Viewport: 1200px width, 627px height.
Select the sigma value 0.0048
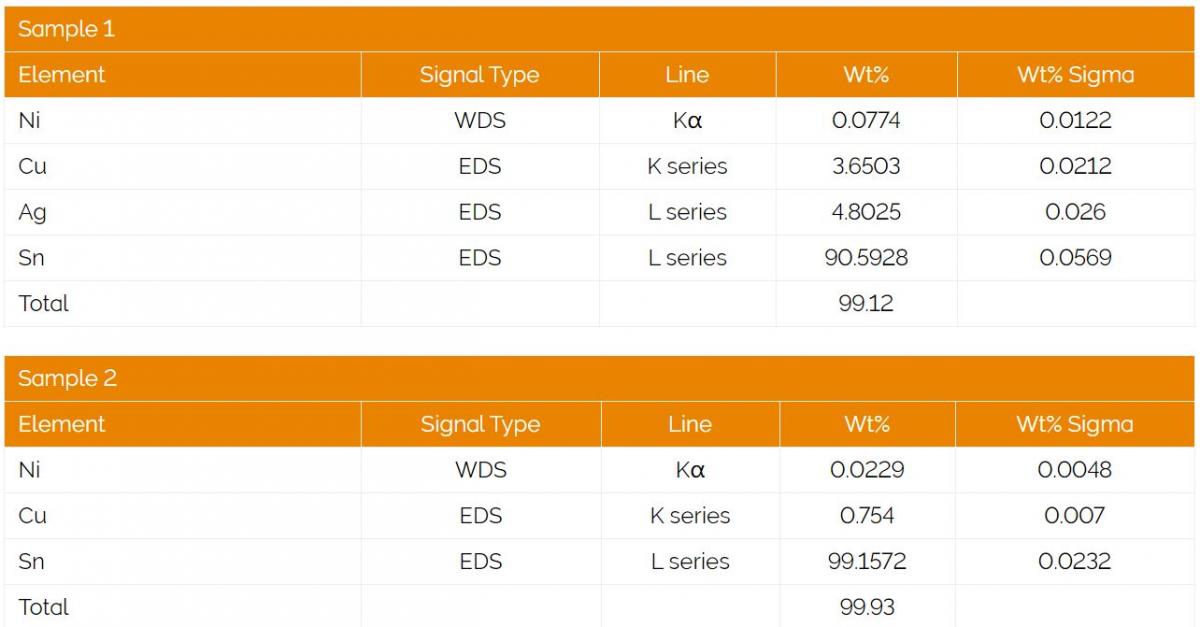[1075, 470]
